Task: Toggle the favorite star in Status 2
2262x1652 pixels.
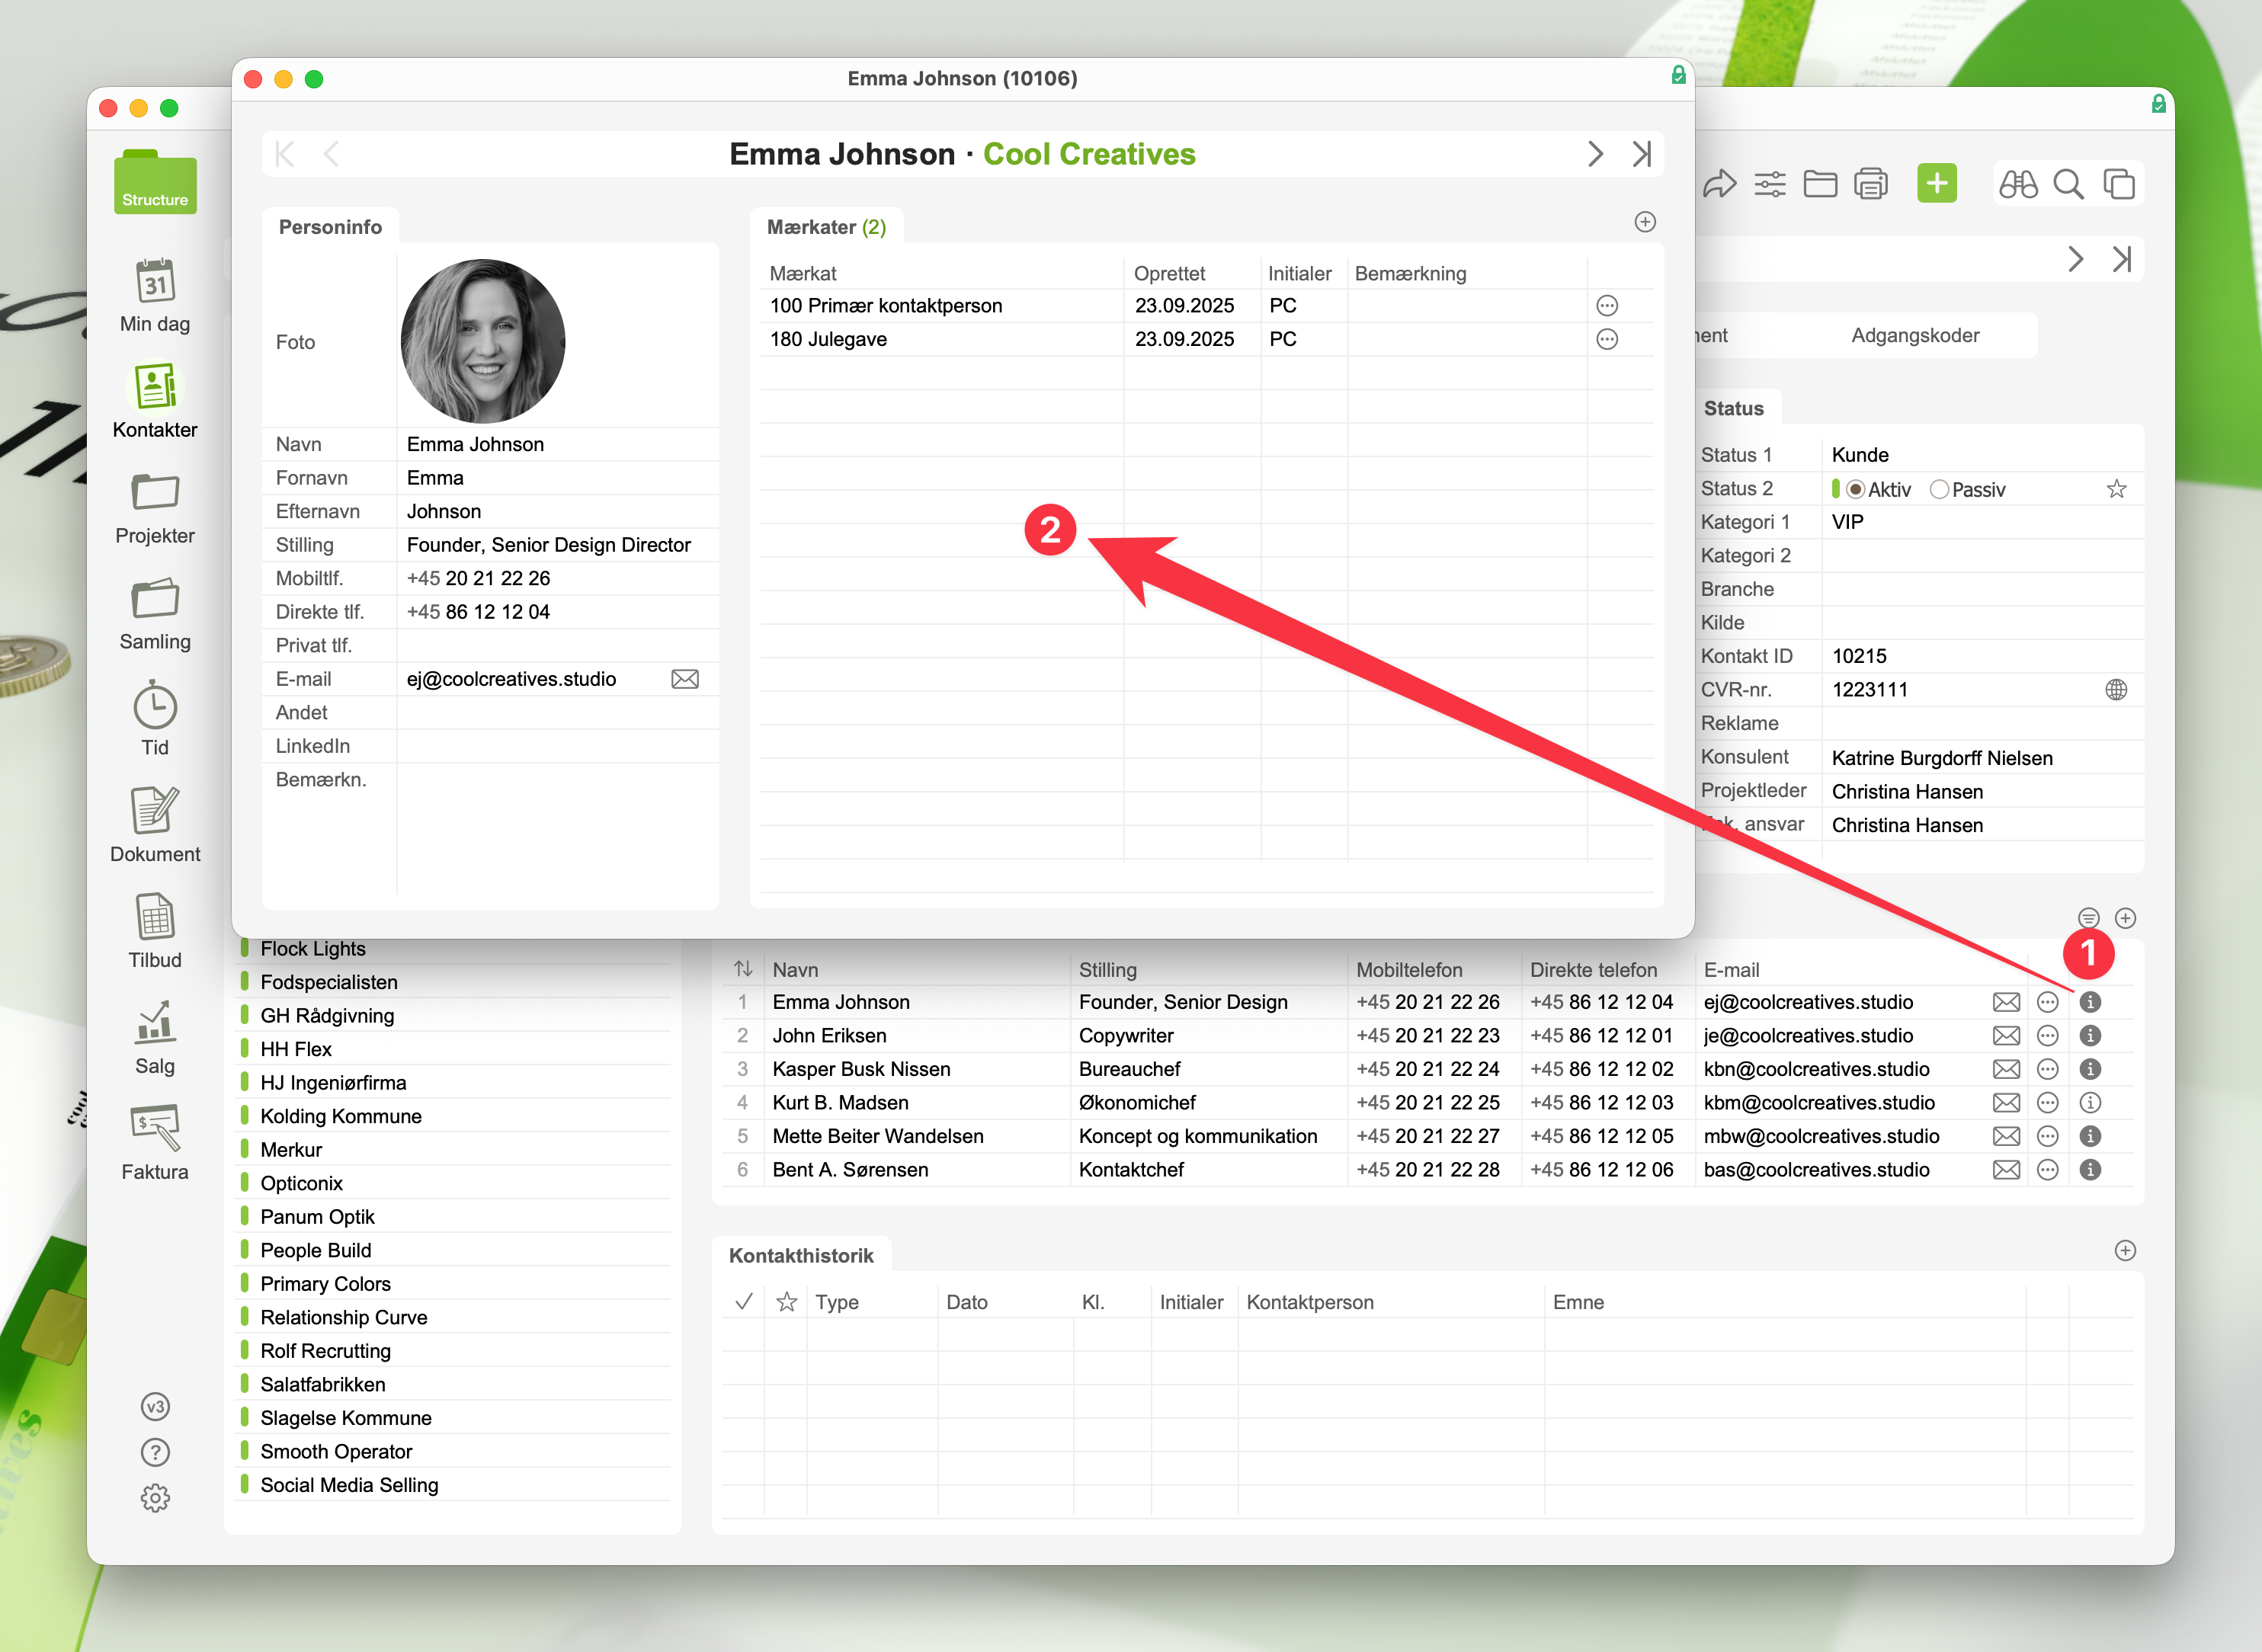Action: point(2116,490)
